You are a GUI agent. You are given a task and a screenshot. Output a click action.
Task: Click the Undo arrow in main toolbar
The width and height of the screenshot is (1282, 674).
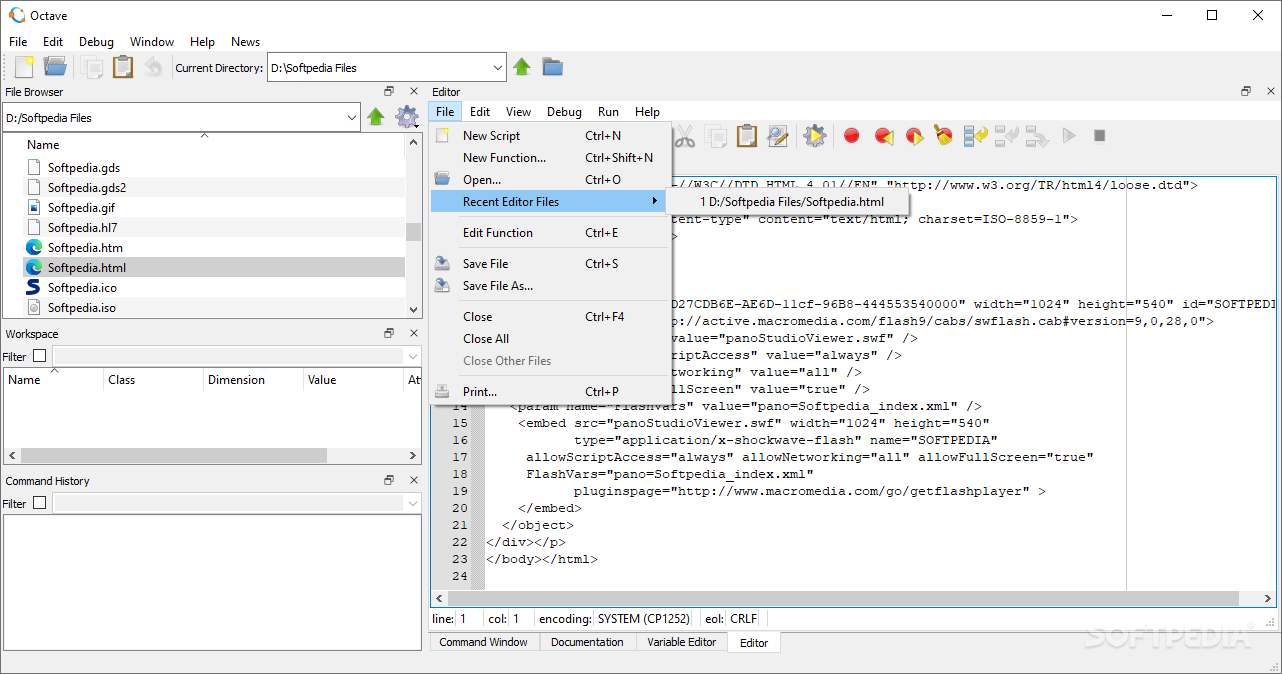[x=153, y=67]
